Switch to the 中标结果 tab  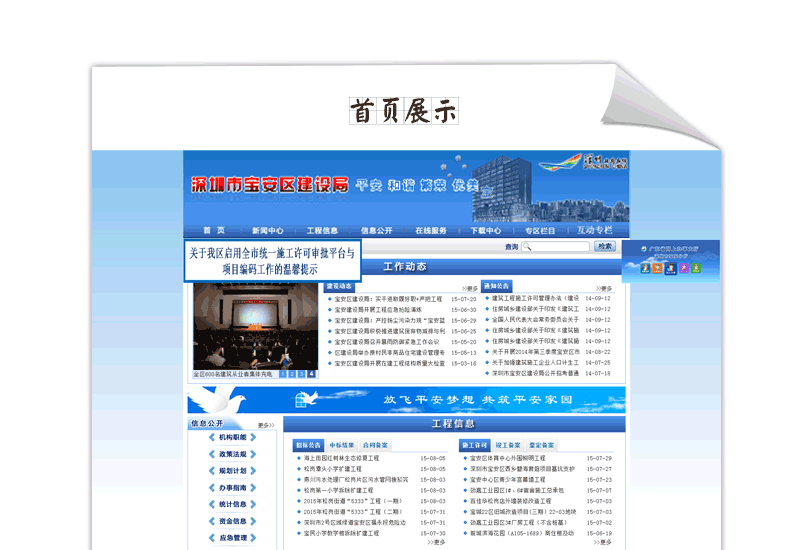pos(342,445)
